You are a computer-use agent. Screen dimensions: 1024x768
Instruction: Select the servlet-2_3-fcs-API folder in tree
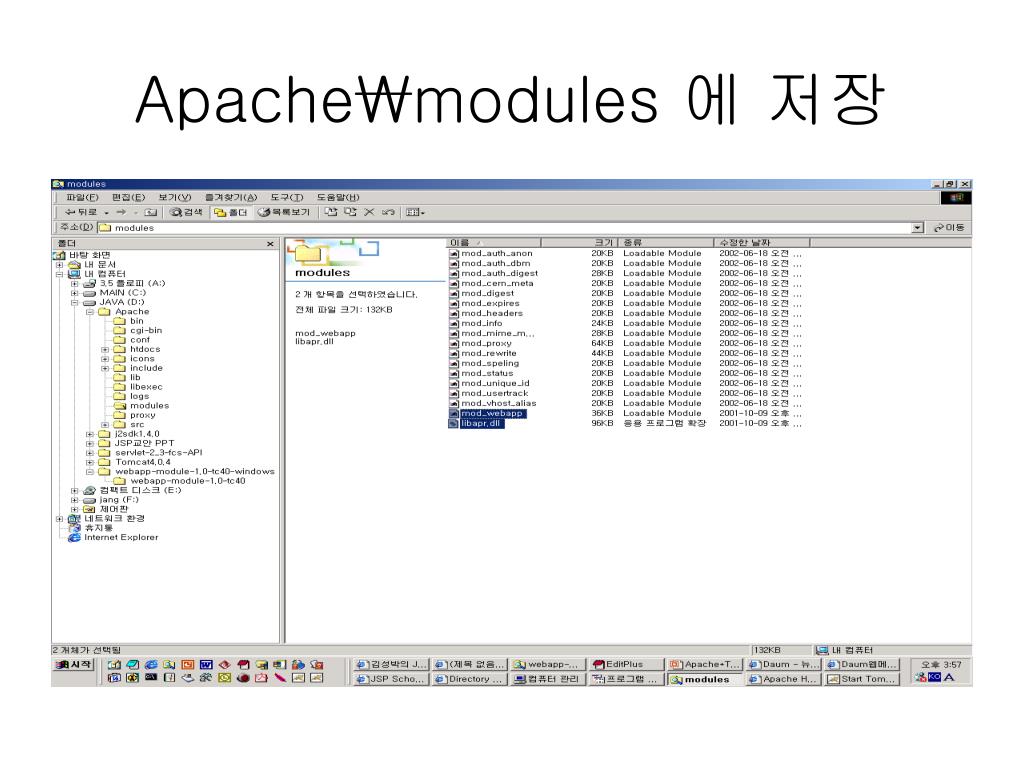click(159, 453)
